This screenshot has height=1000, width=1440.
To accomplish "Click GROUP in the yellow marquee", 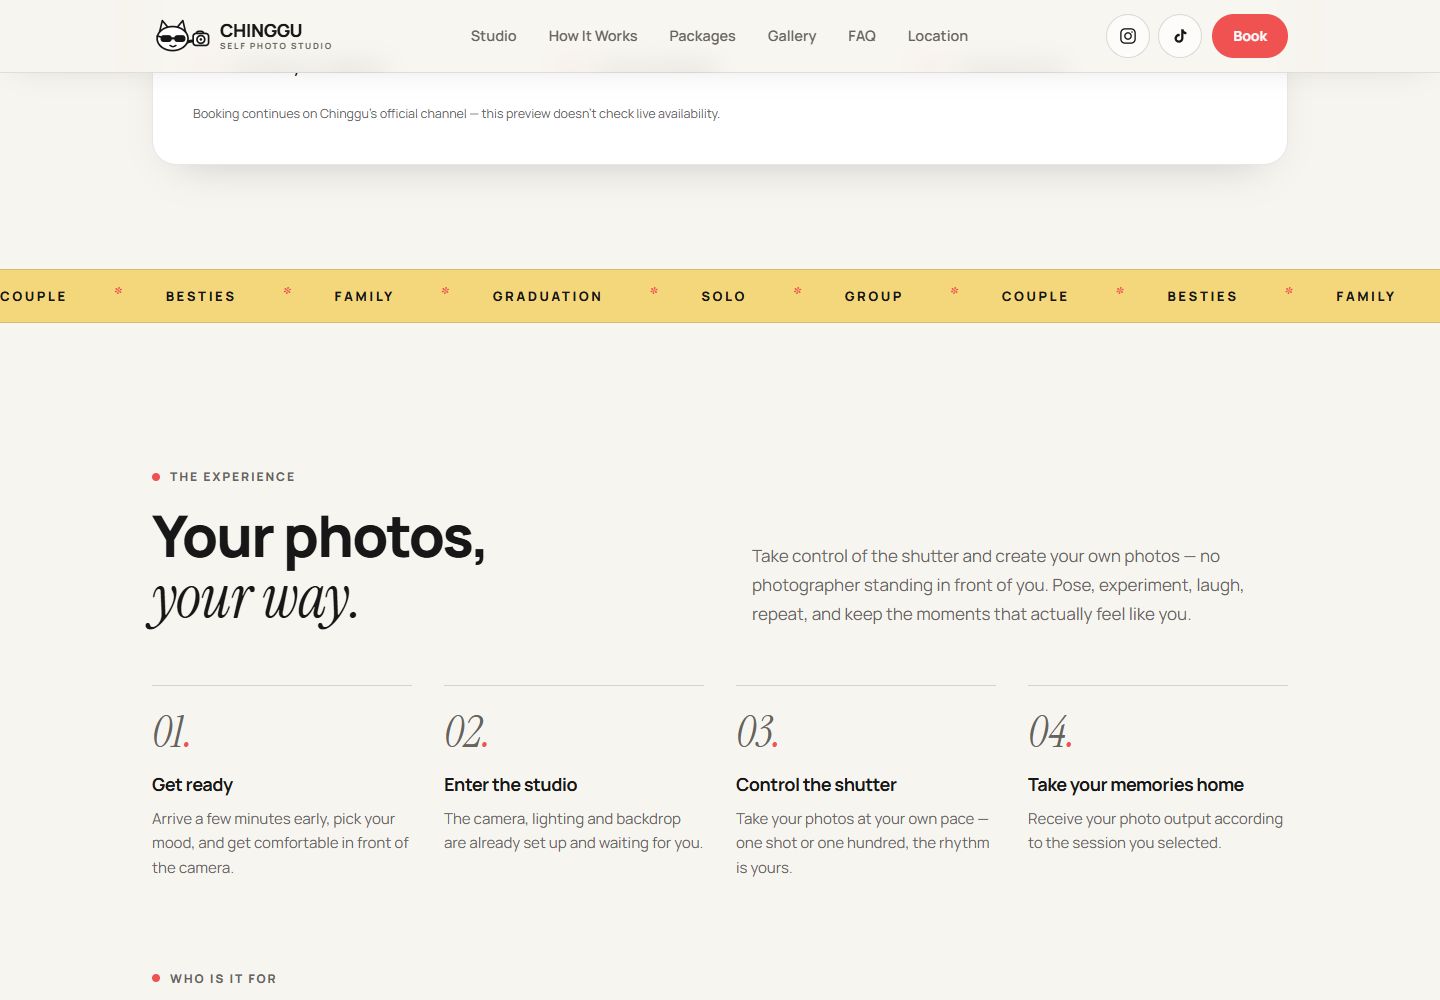I will pyautogui.click(x=874, y=296).
